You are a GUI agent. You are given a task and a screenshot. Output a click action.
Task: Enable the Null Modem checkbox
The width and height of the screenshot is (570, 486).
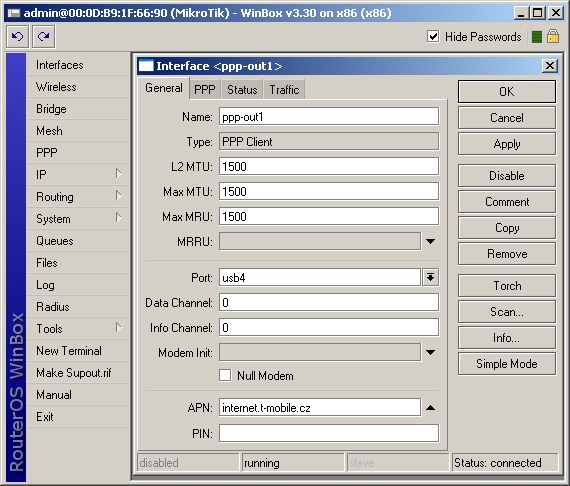coord(225,375)
